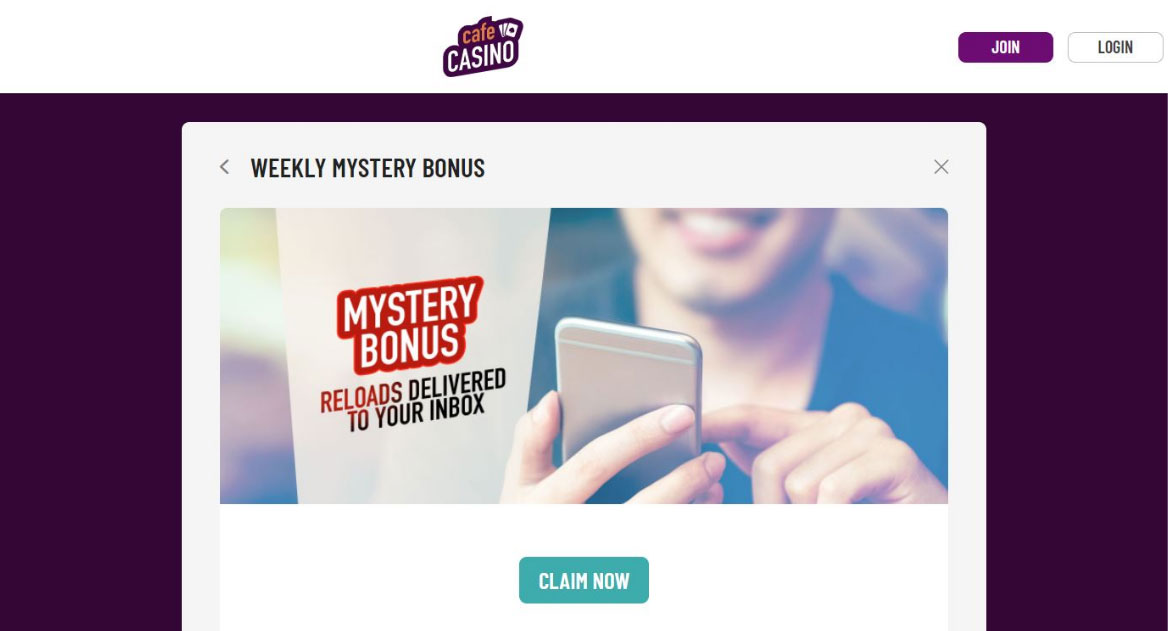Close the Weekly Mystery Bonus panel
Screen dimensions: 1168x631
pos(941,167)
